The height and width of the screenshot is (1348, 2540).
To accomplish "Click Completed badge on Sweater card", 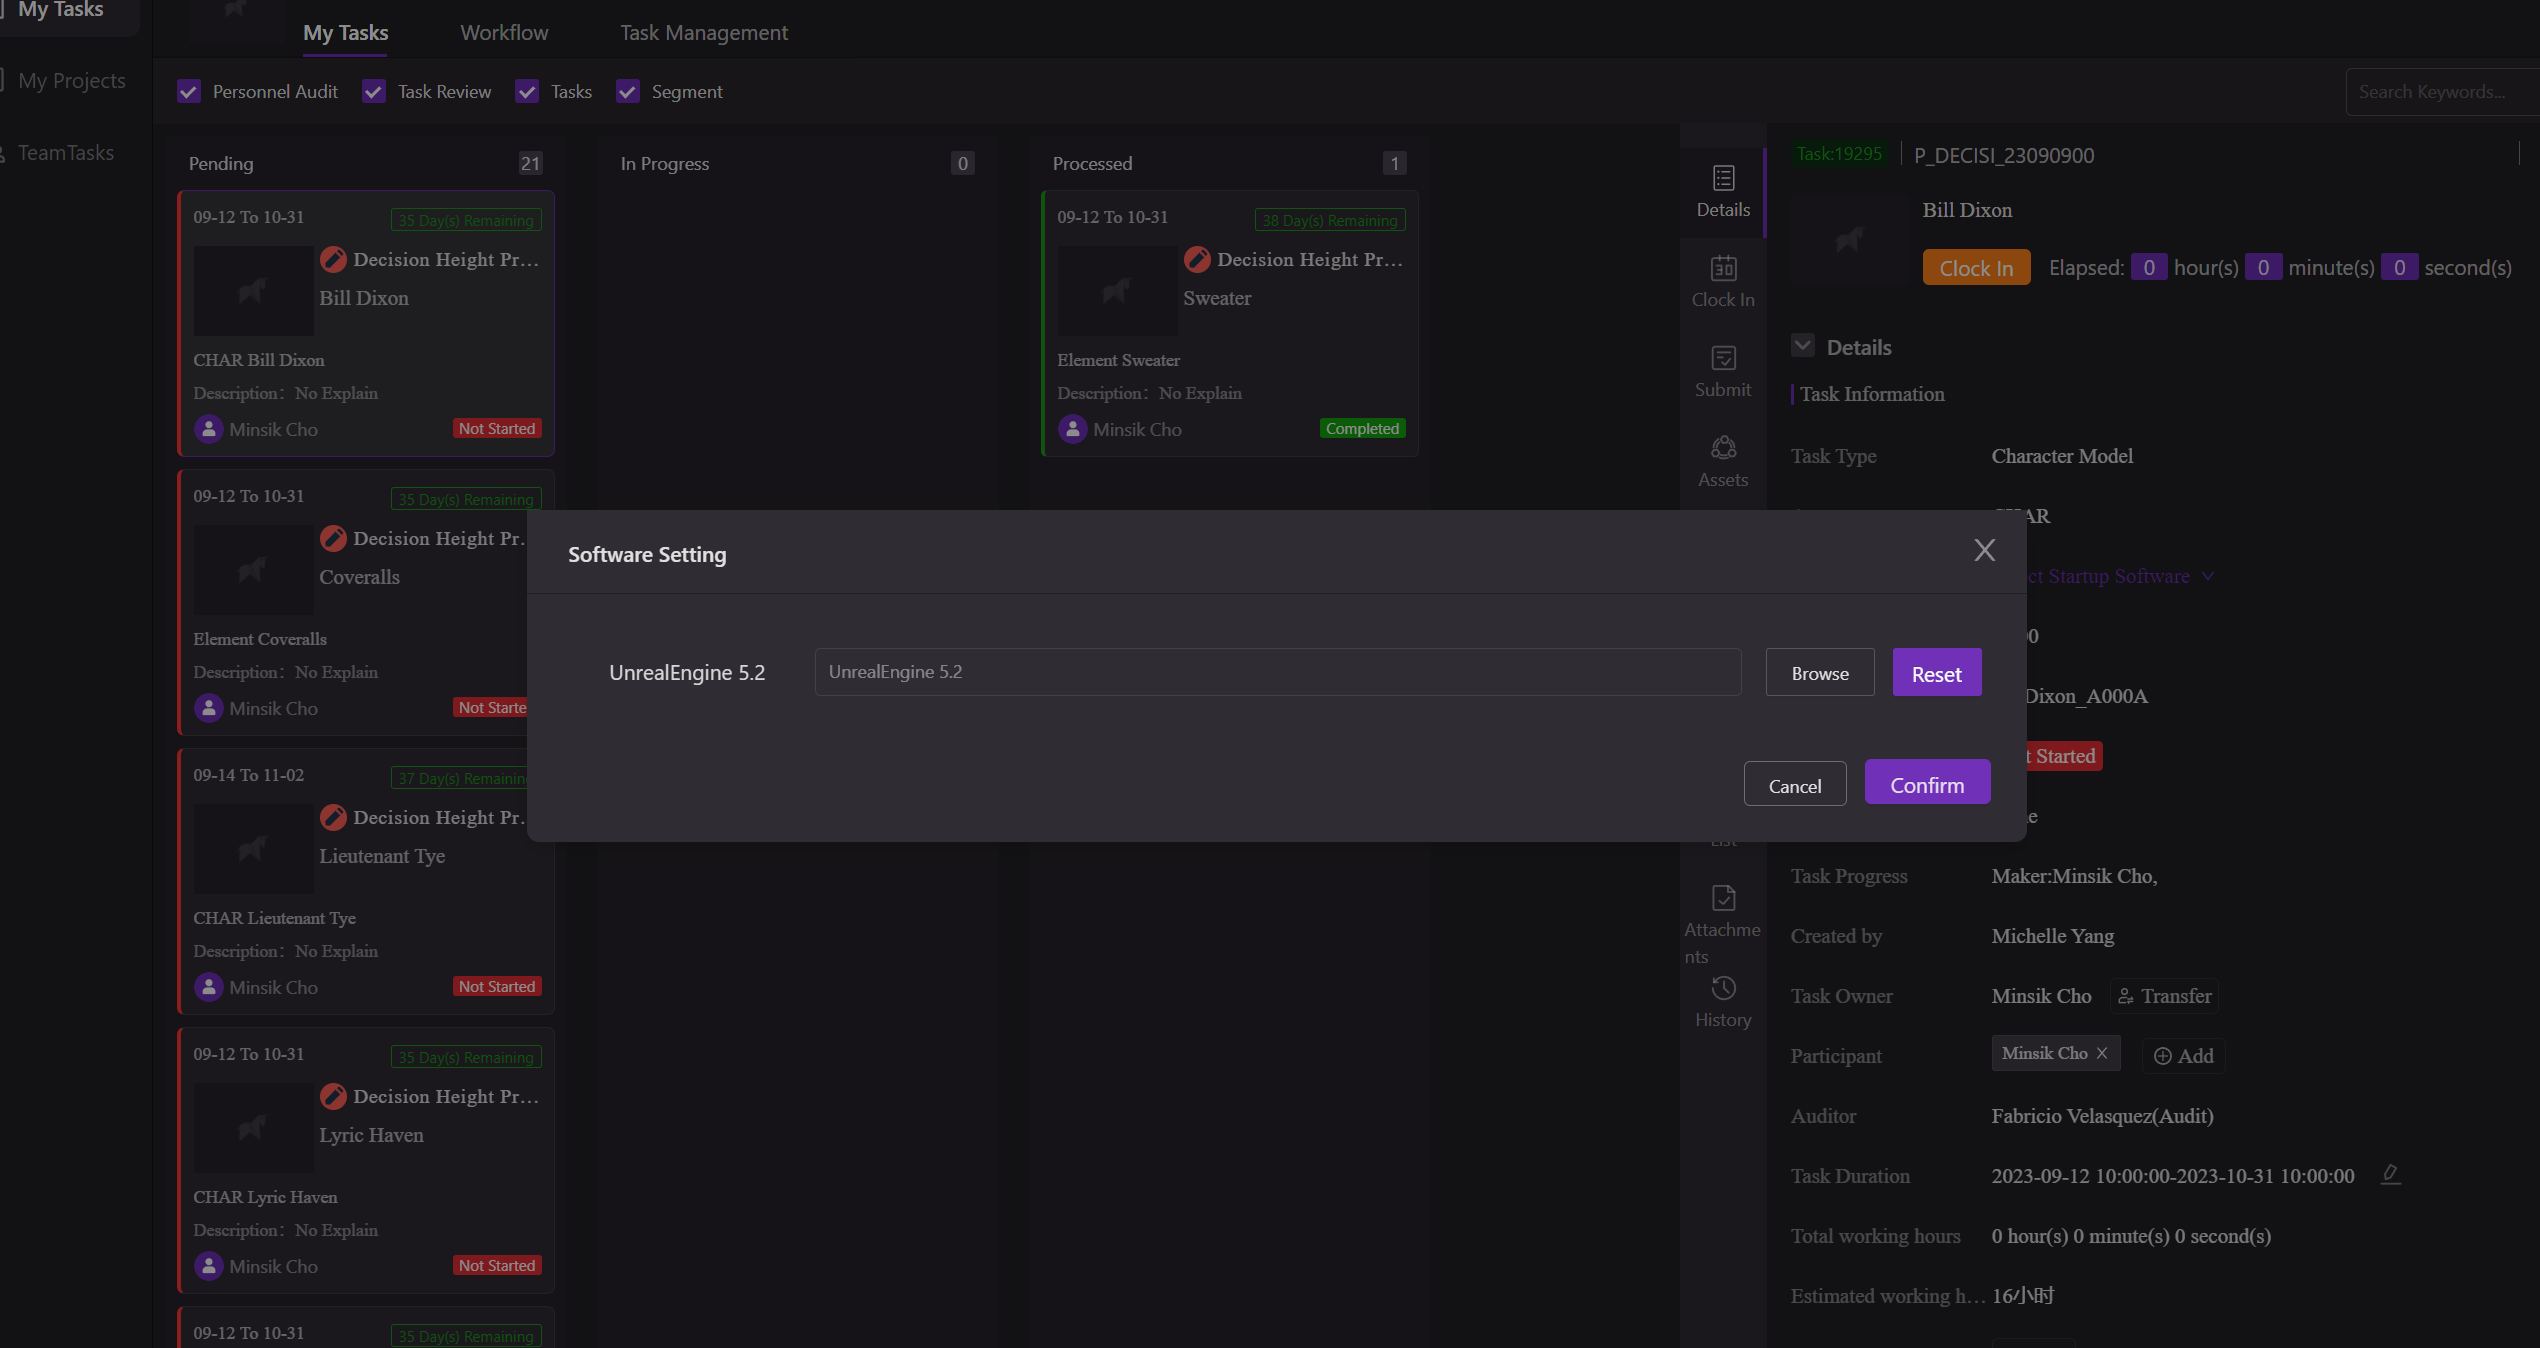I will click(1362, 428).
